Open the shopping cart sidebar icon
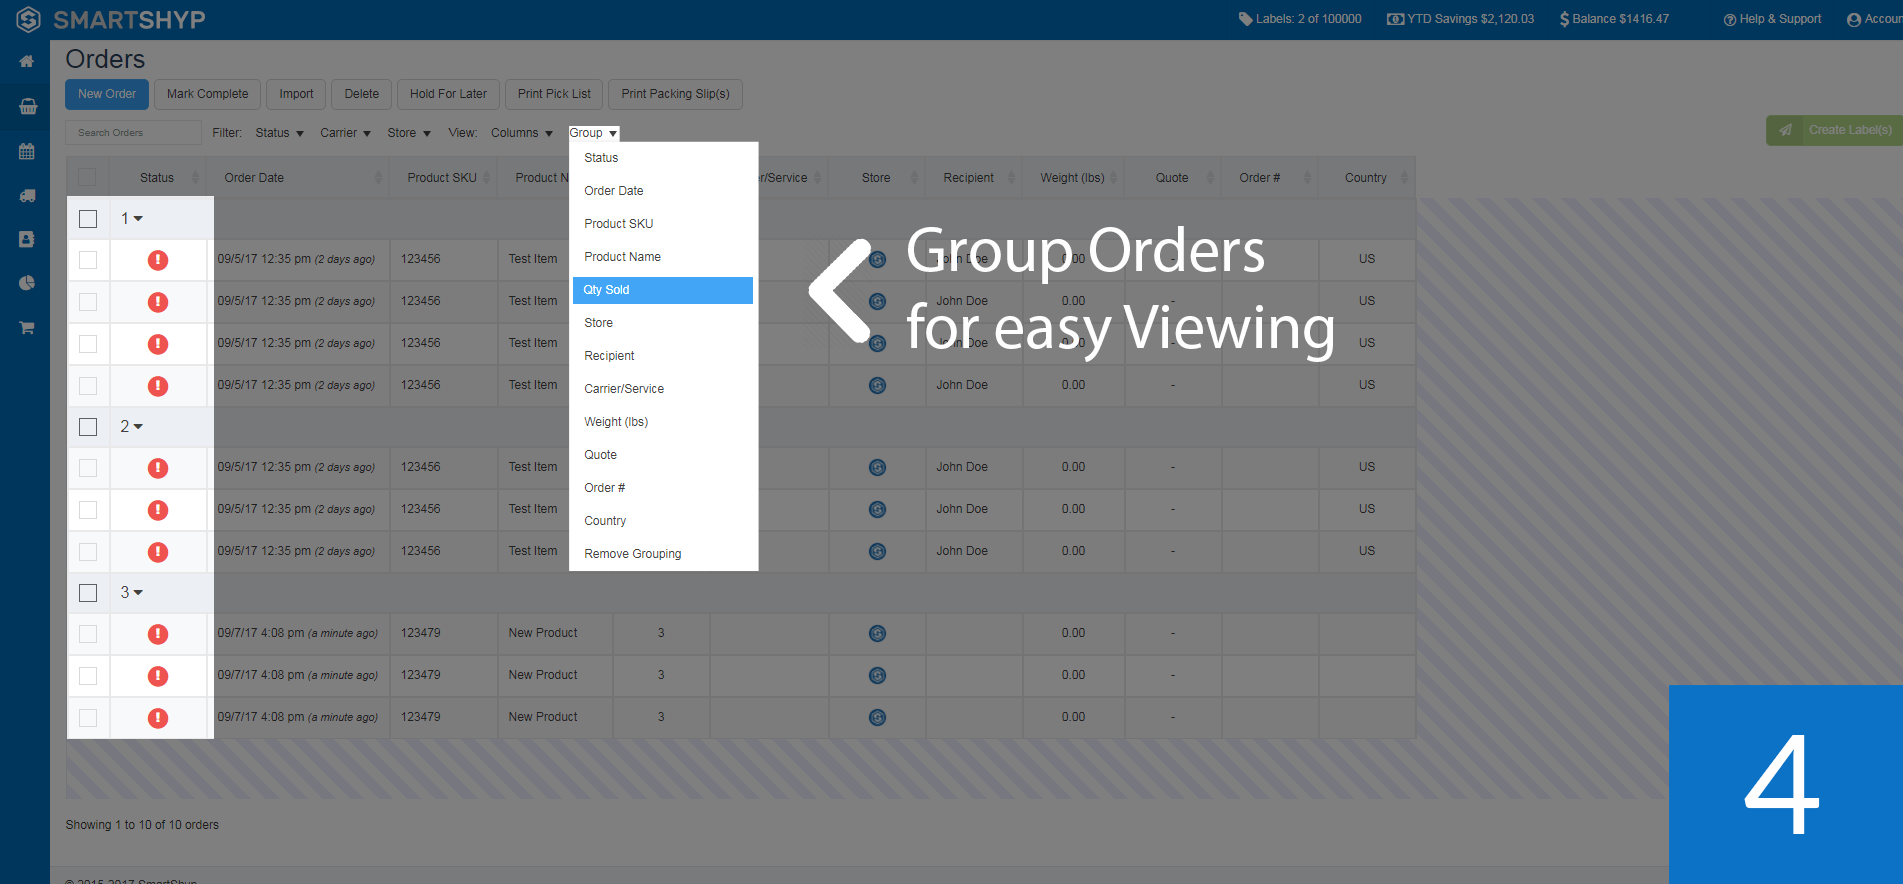1903x884 pixels. (27, 327)
